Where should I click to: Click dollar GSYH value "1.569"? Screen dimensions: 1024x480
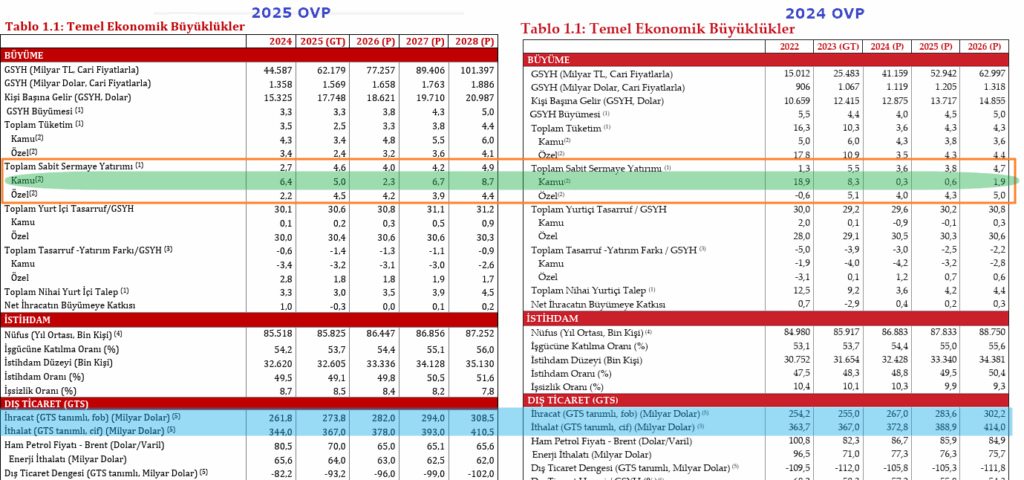click(334, 84)
